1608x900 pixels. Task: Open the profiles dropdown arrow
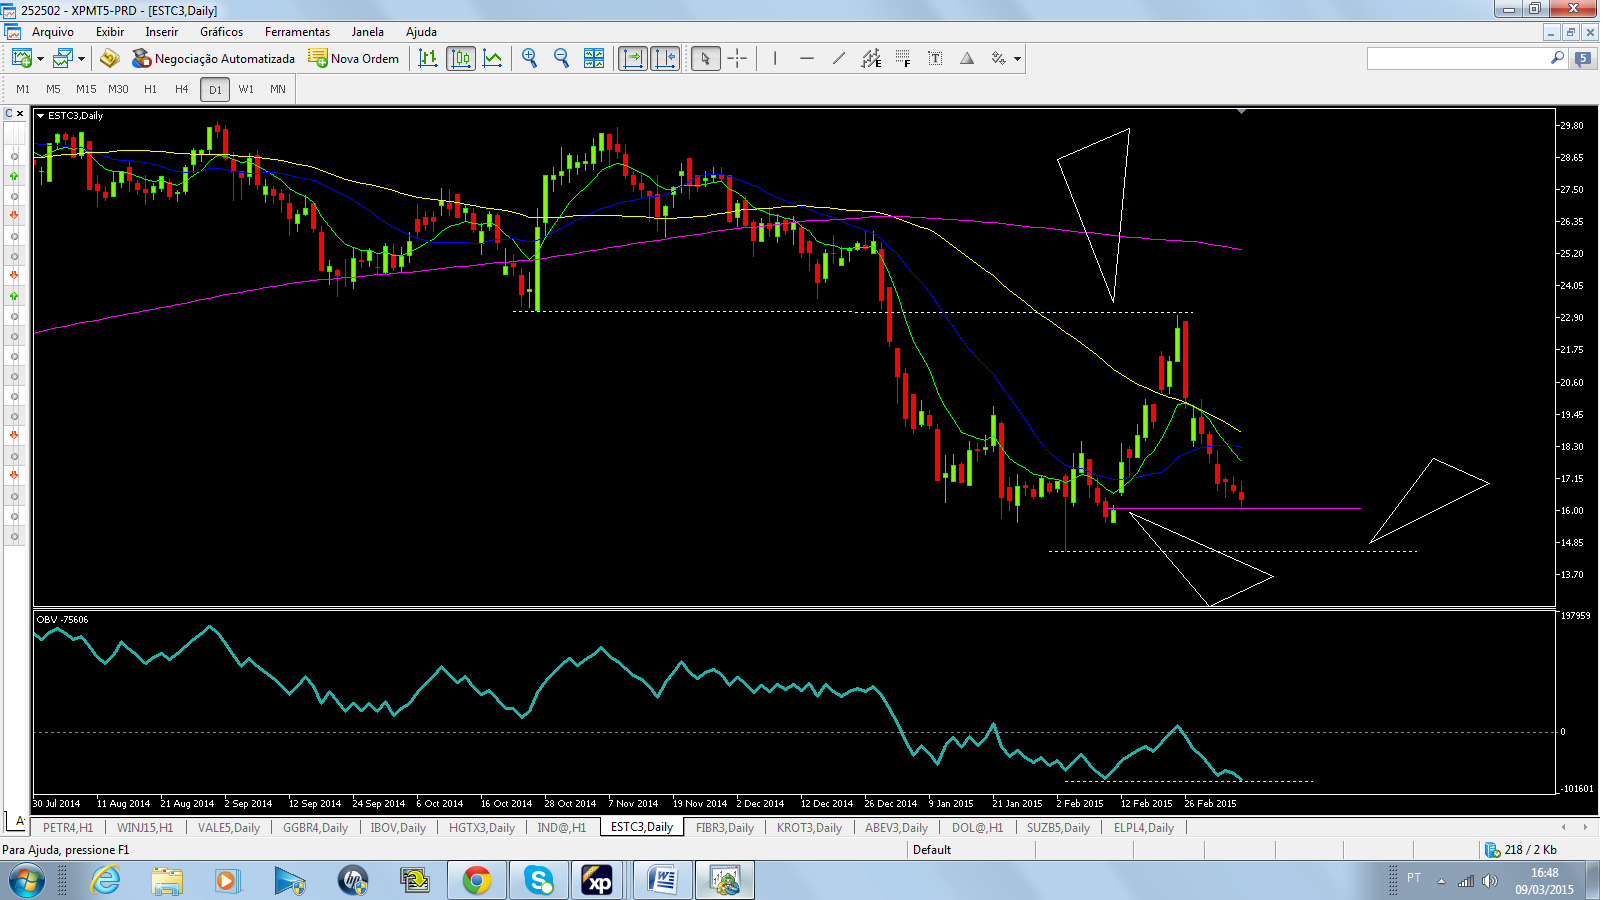82,59
